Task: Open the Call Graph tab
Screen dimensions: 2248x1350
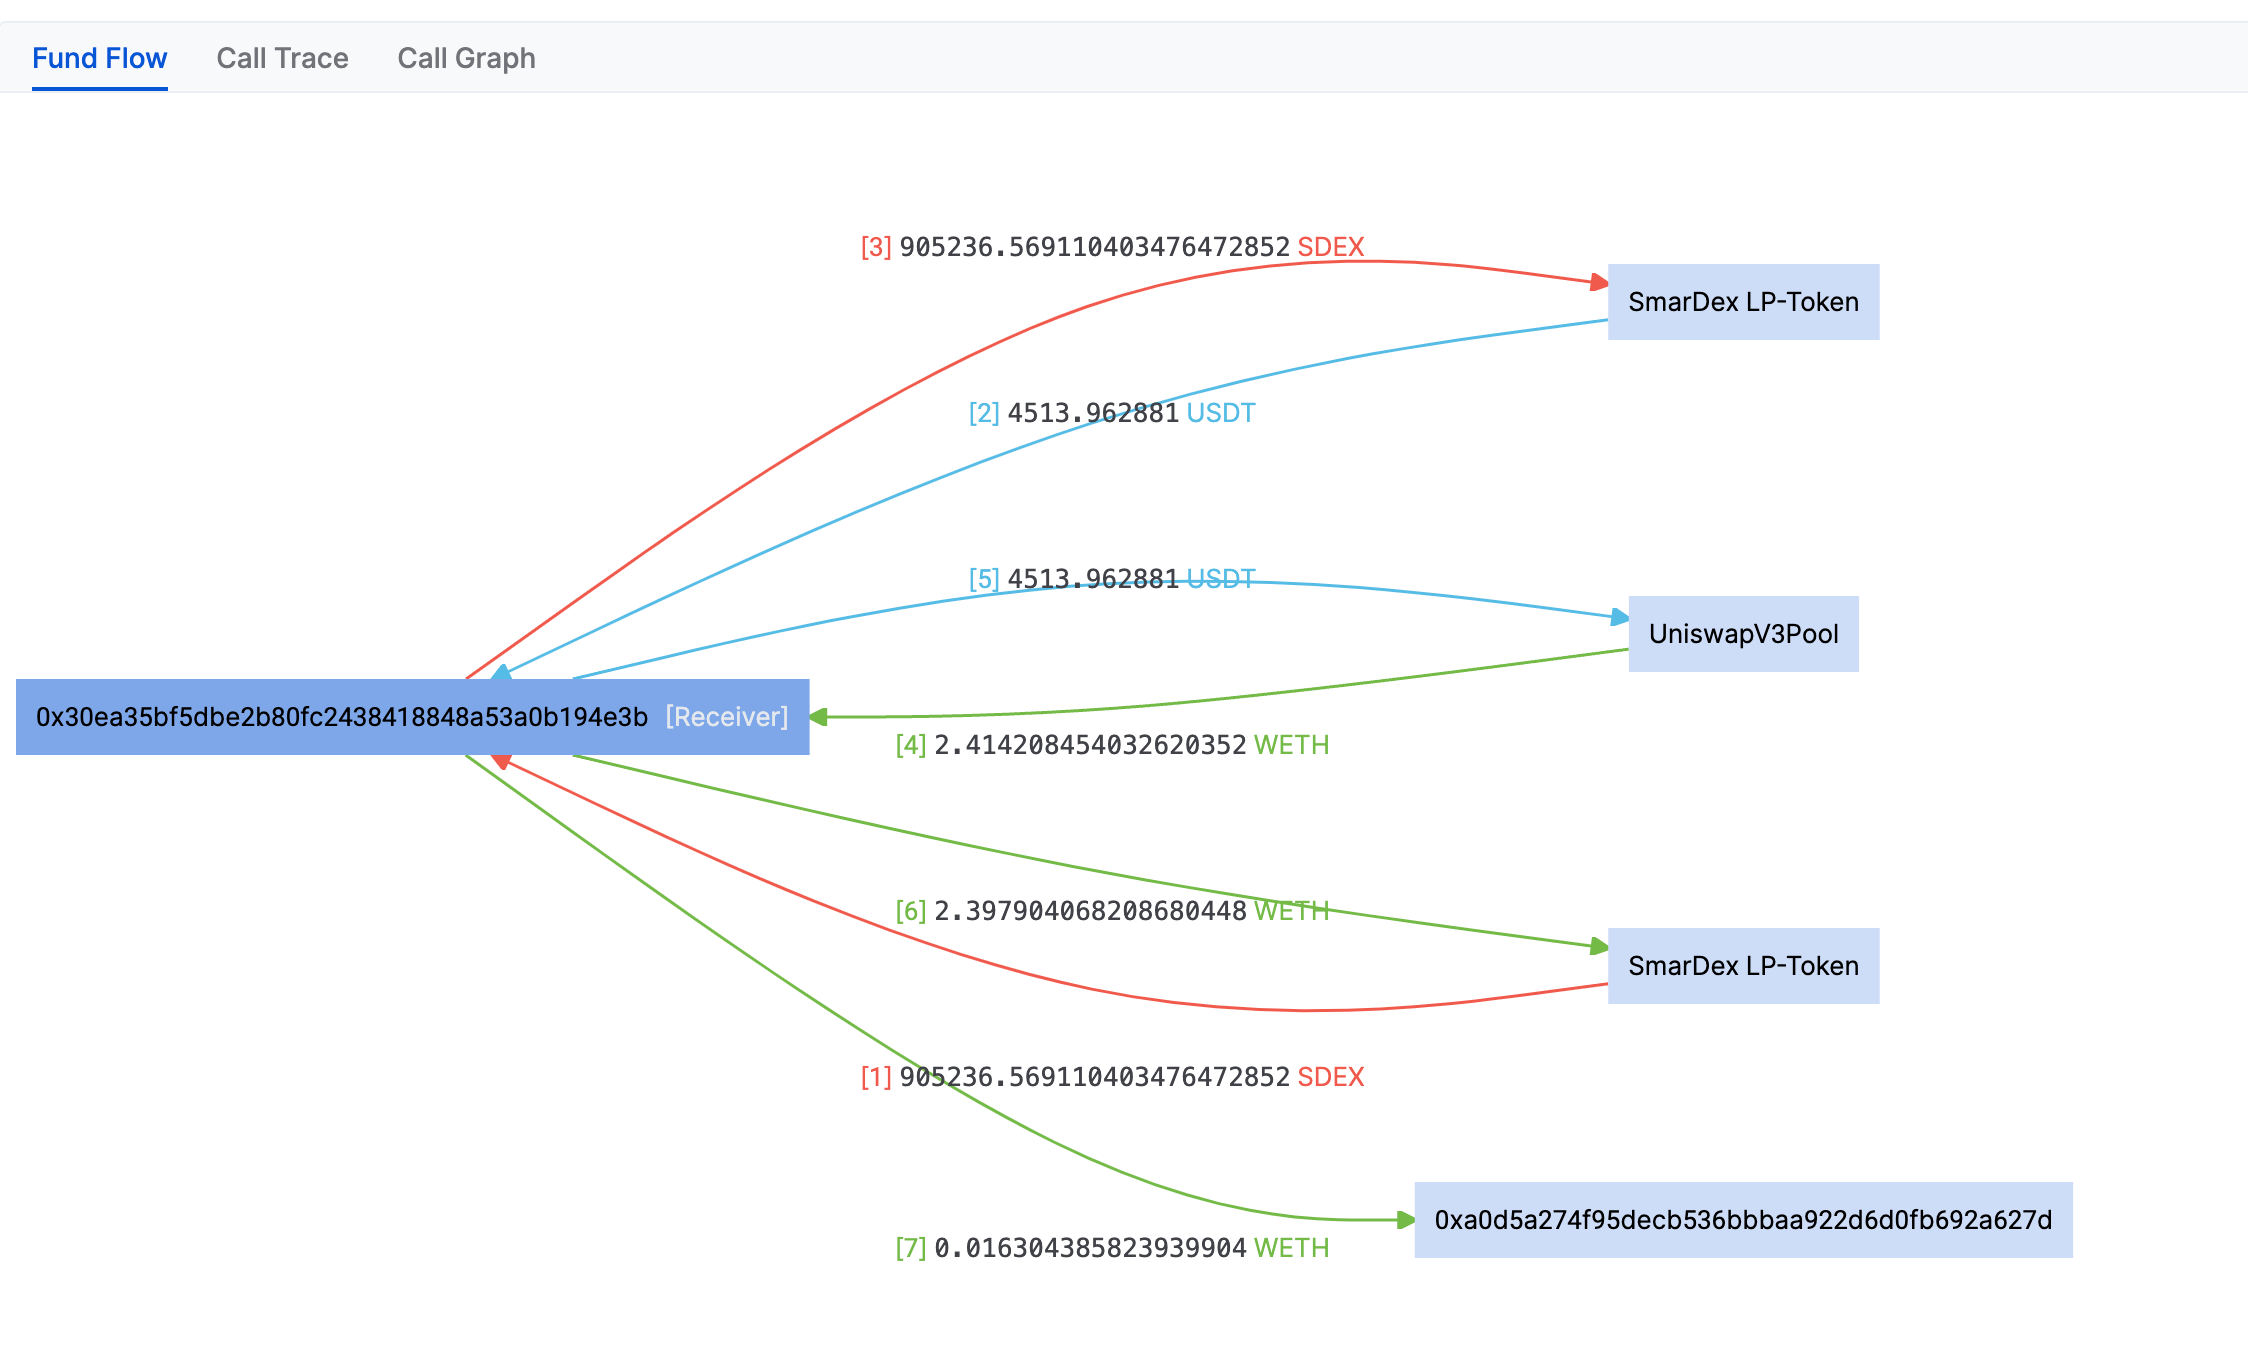Action: pos(466,58)
